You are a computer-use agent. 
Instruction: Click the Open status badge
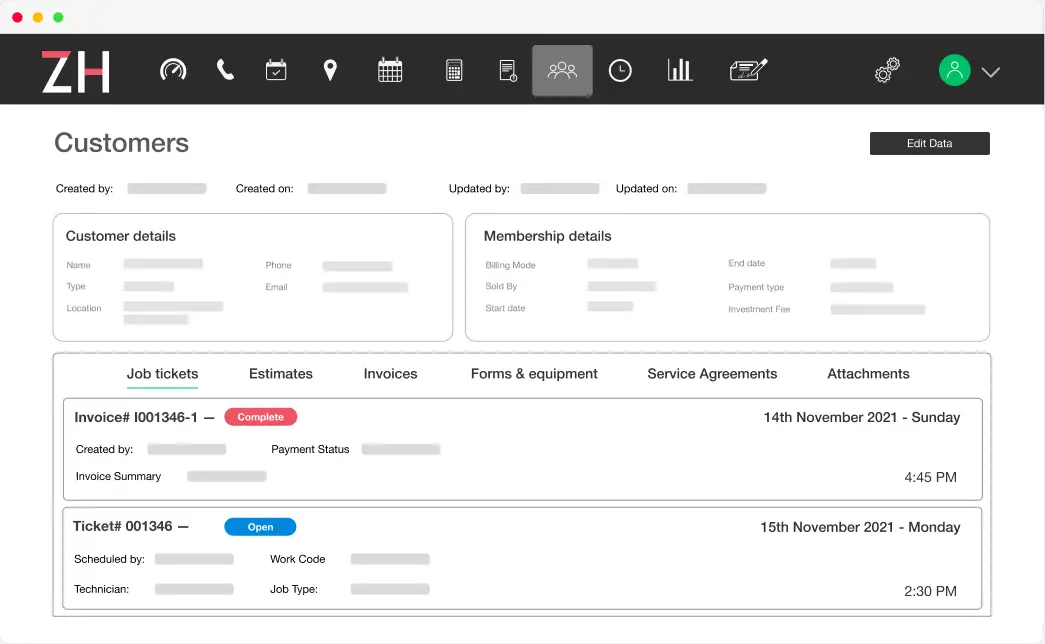point(260,527)
